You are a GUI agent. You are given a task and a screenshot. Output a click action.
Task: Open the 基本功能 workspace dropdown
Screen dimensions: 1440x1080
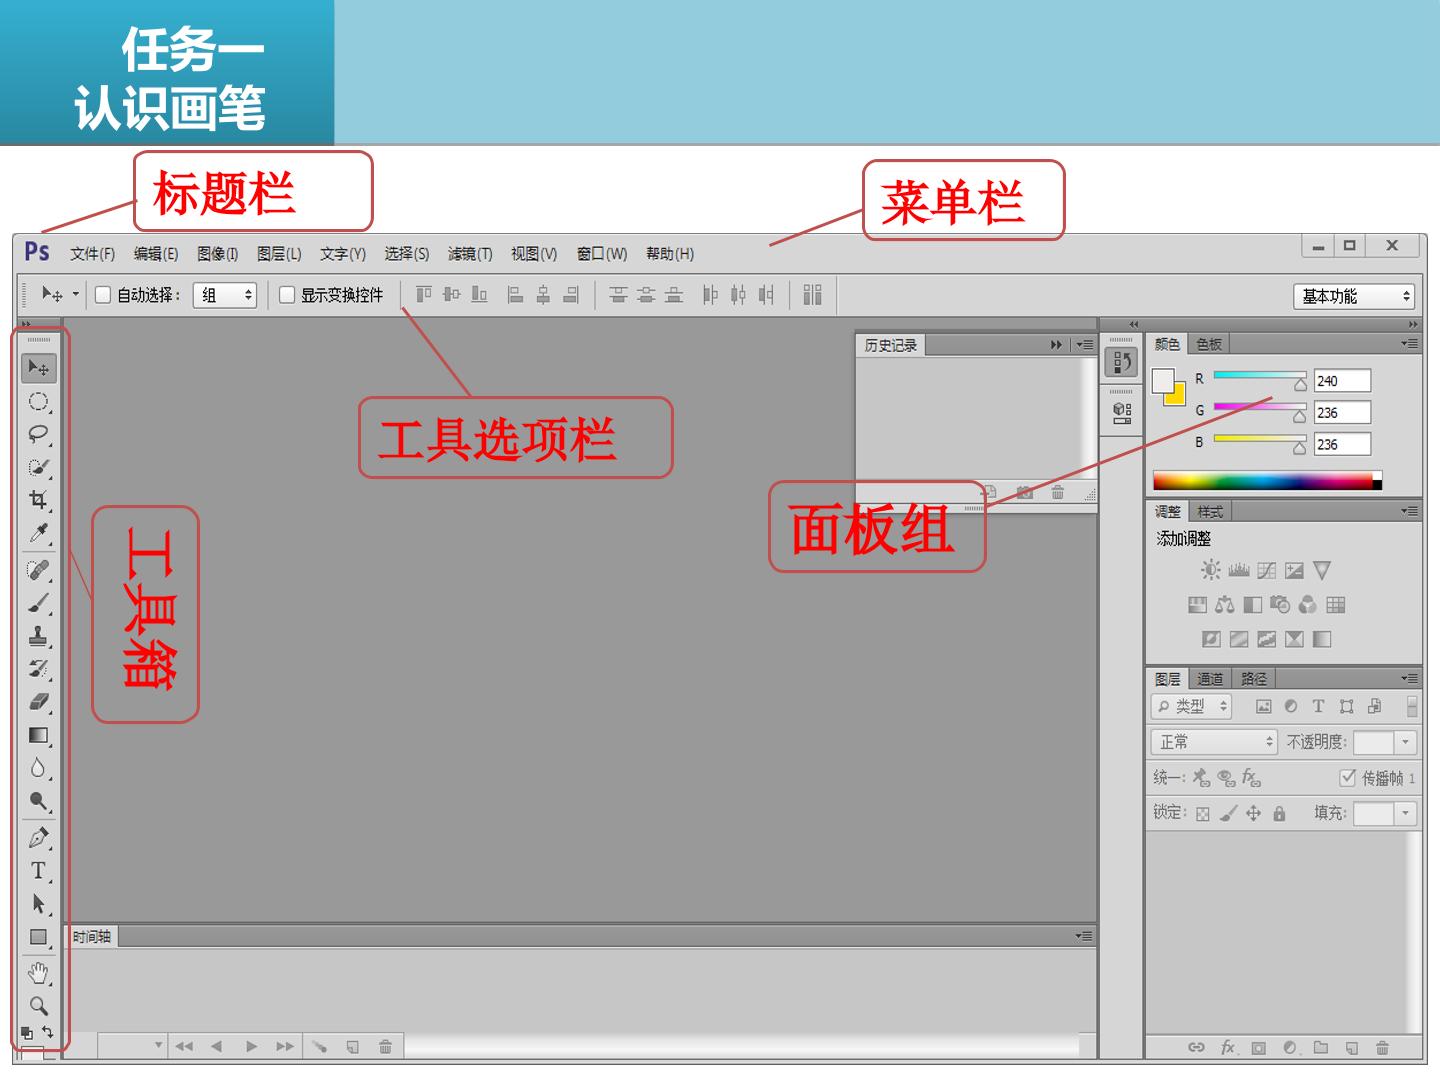point(1356,296)
